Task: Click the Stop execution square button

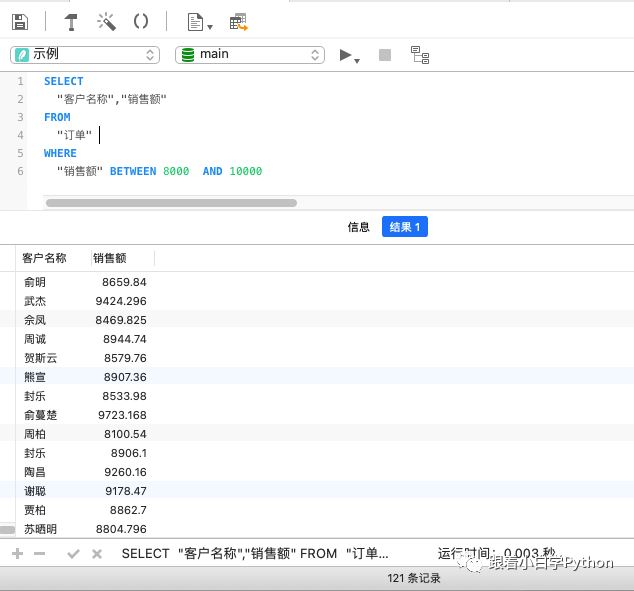Action: point(385,55)
